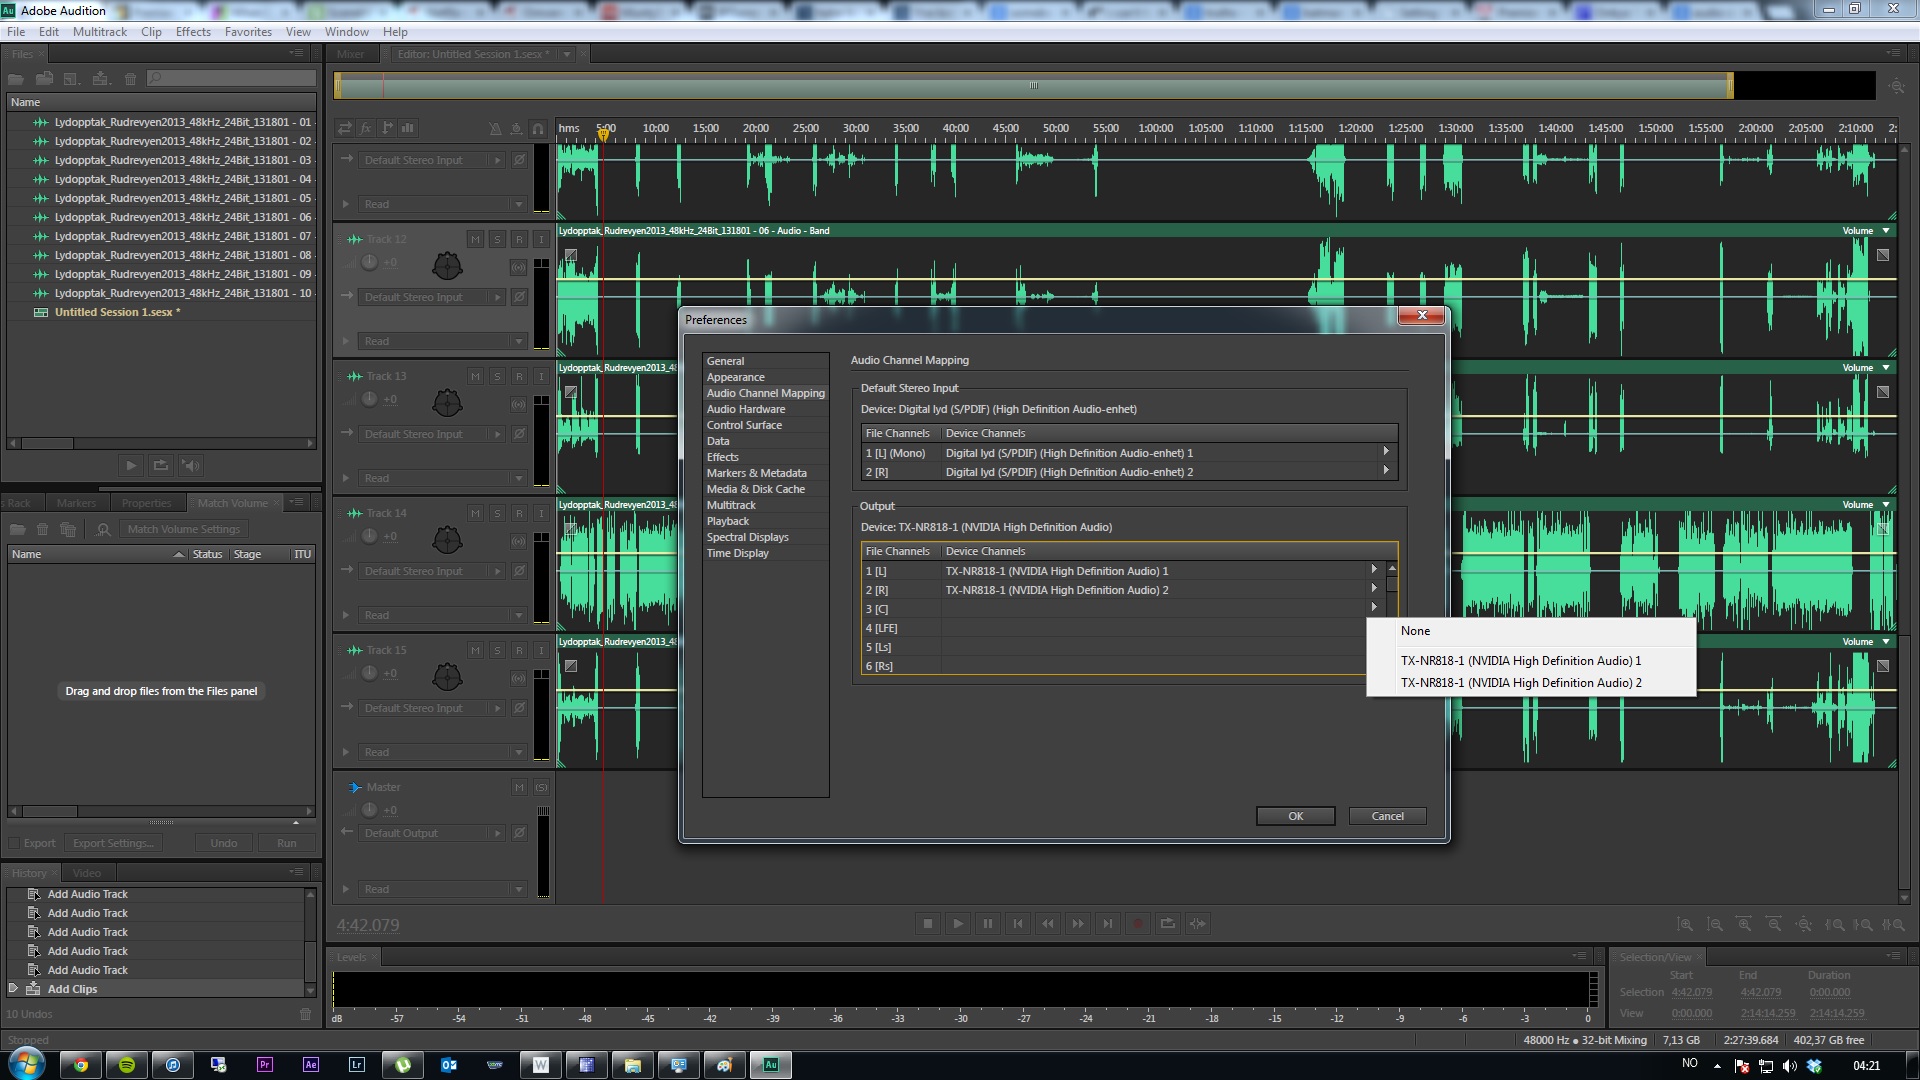1920x1080 pixels.
Task: Toggle Skip Selection in the transport
Action: coord(1198,923)
